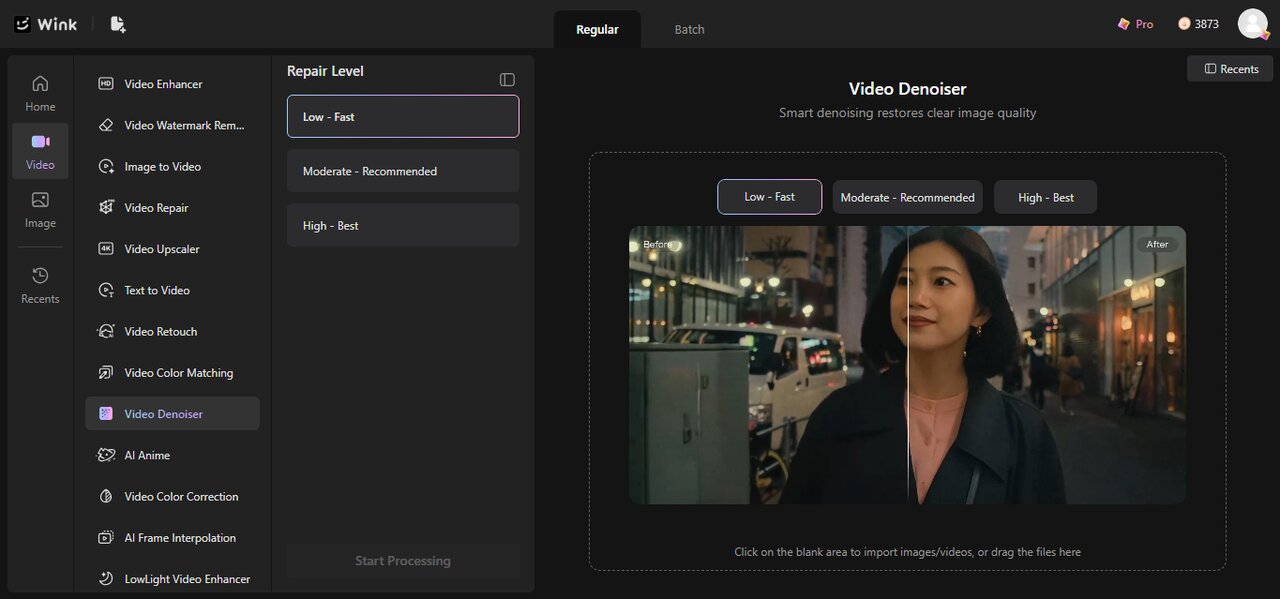Click the Start Processing button
Viewport: 1280px width, 599px height.
[403, 560]
